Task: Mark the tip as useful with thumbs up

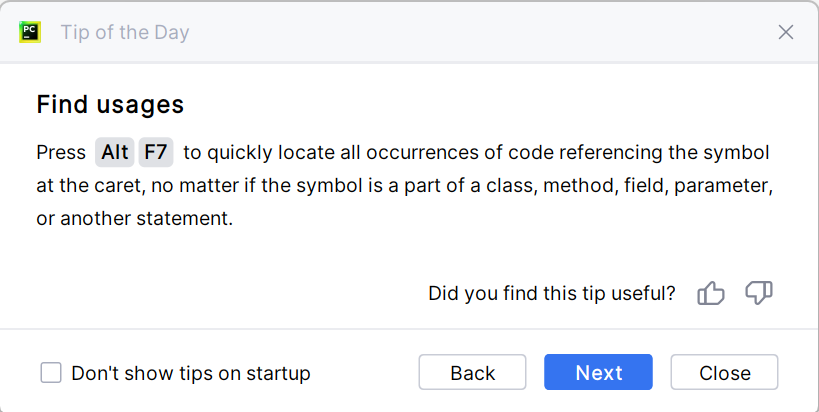Action: click(711, 293)
